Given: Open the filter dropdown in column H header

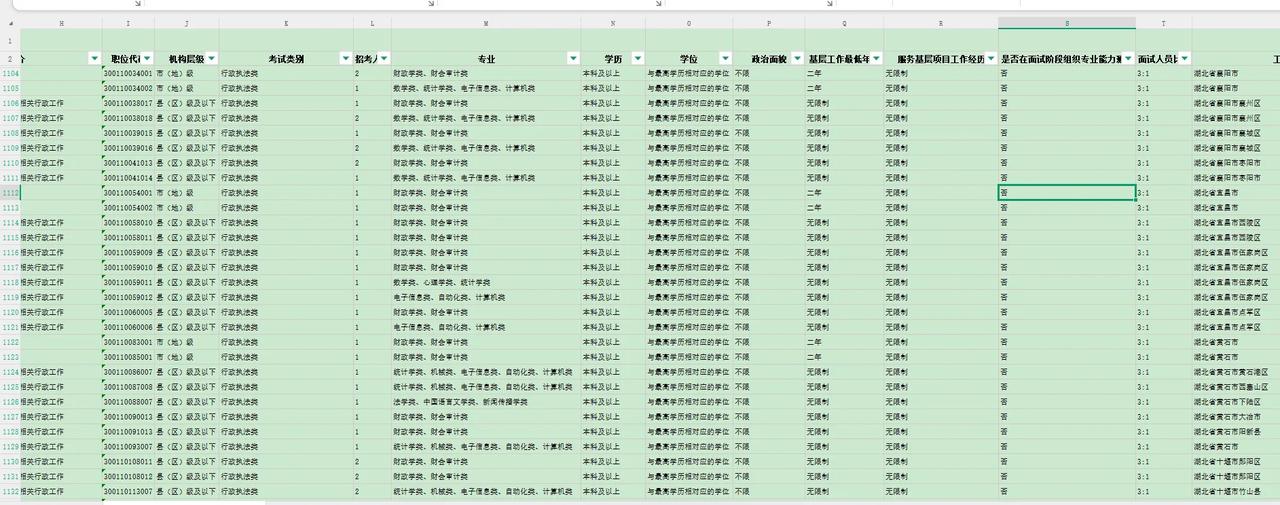Looking at the screenshot, I should click(94, 59).
